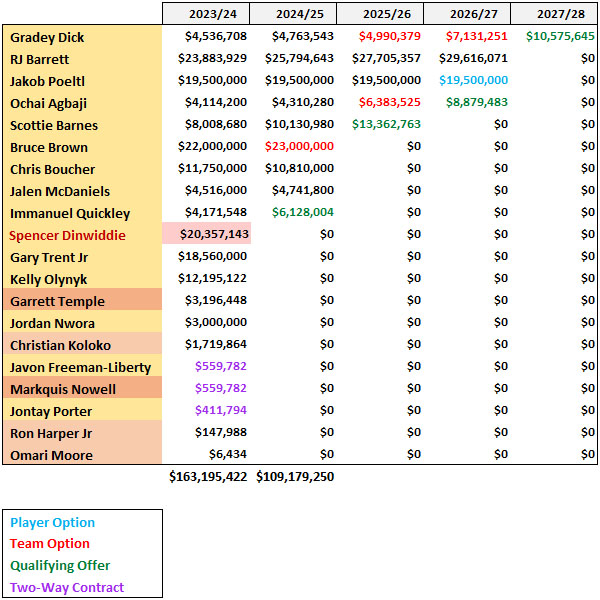
Task: Select Gradey Dick's green $10,575,645 qualifying offer
Action: tap(560, 36)
